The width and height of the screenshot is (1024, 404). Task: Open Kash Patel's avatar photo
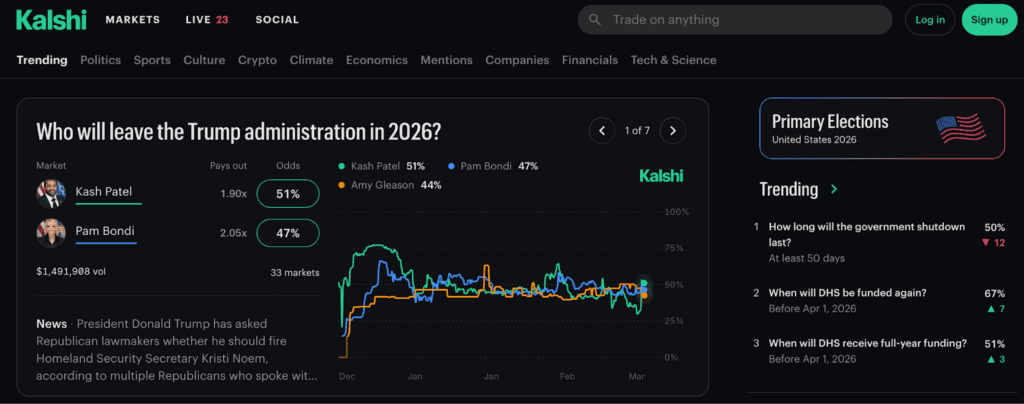pos(51,193)
